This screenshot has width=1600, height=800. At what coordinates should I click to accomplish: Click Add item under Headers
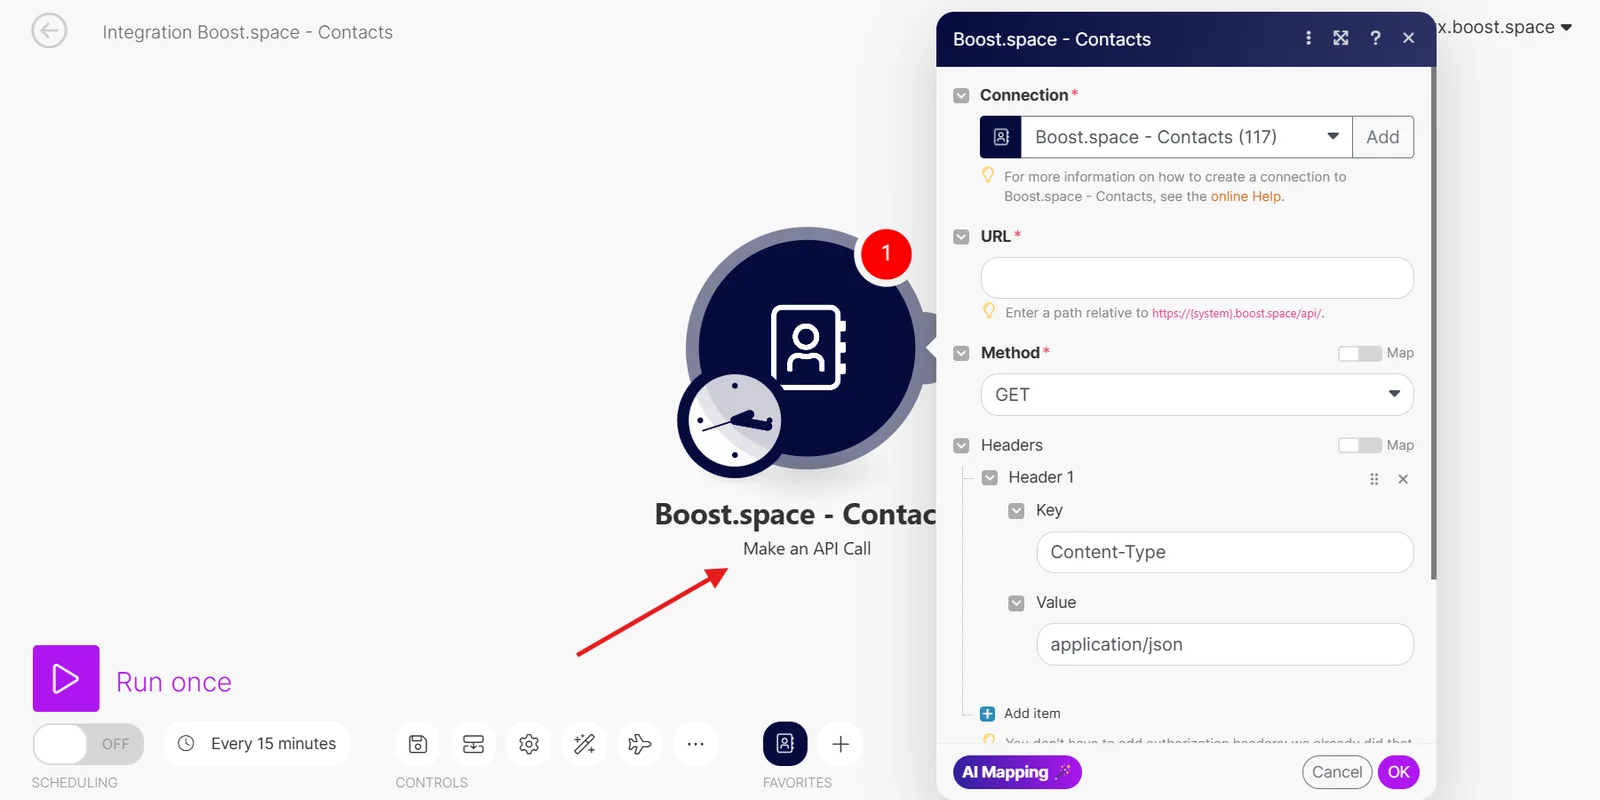(1021, 713)
